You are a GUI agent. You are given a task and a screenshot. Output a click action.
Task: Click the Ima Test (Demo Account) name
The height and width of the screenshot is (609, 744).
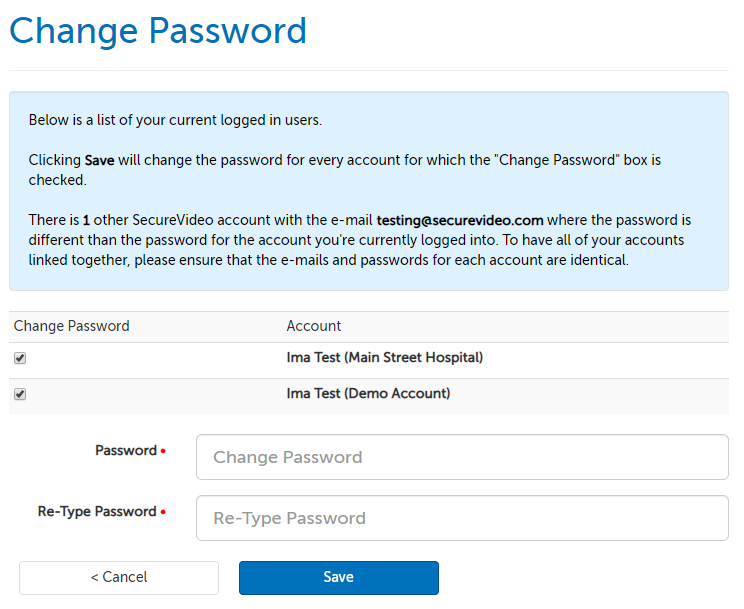pyautogui.click(x=368, y=394)
